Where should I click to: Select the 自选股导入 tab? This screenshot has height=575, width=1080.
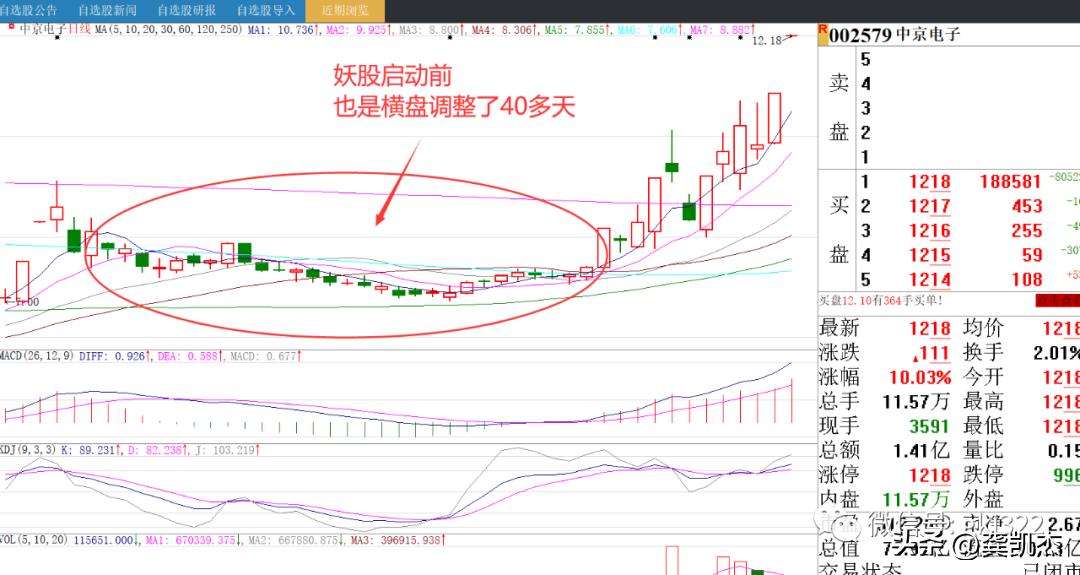266,10
